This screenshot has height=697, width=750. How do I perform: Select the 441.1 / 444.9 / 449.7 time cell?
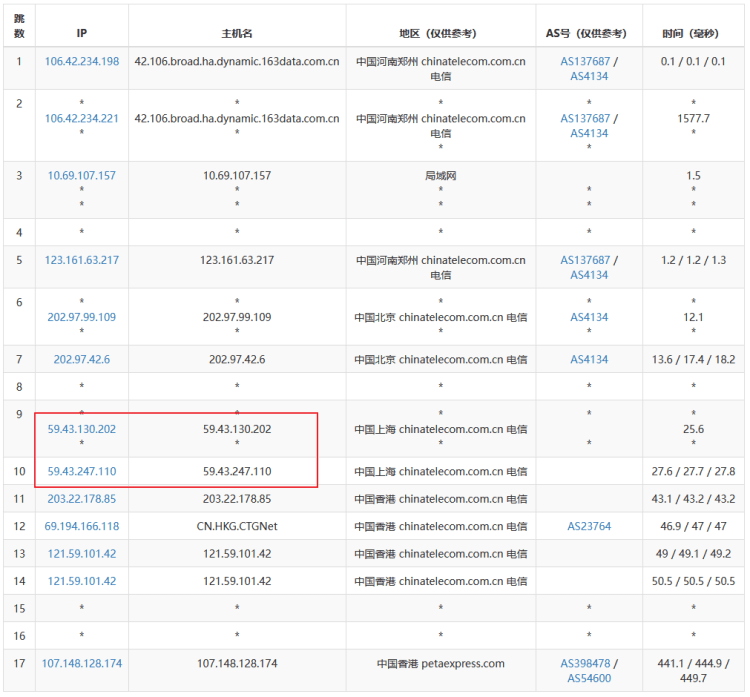click(x=693, y=671)
